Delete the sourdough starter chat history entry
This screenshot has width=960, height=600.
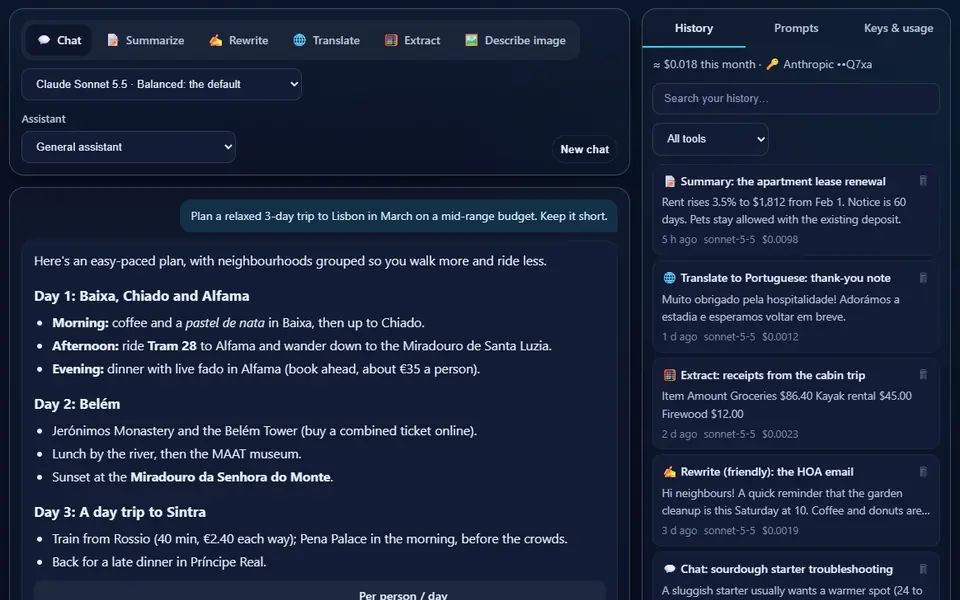[923, 569]
